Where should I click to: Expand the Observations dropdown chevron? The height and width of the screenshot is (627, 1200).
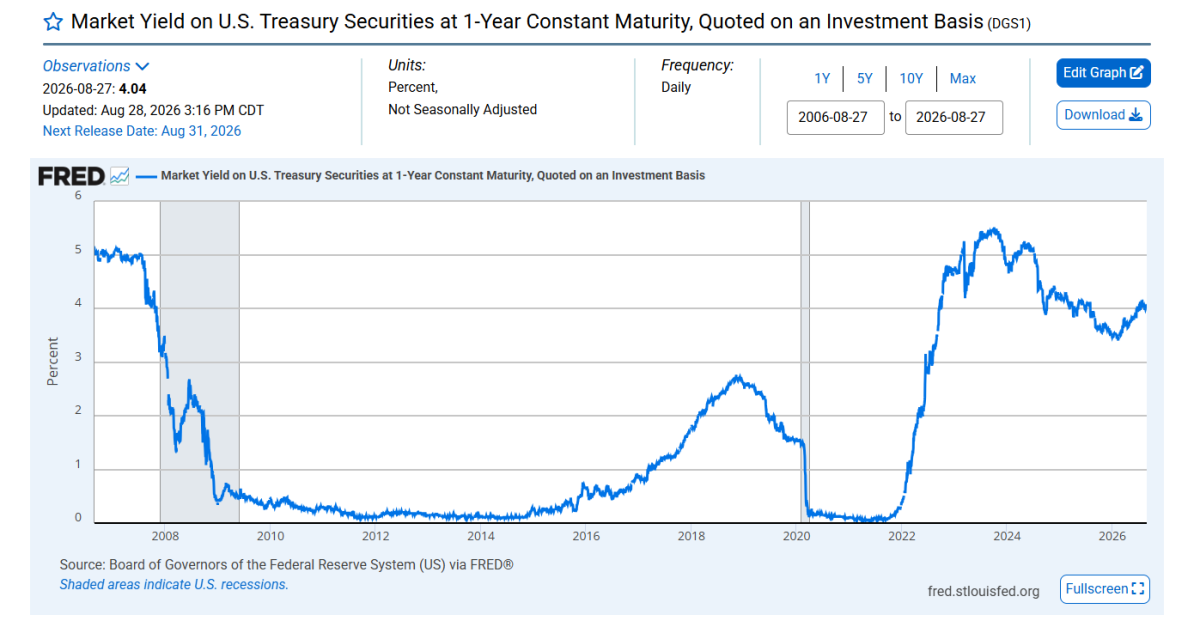pos(142,67)
